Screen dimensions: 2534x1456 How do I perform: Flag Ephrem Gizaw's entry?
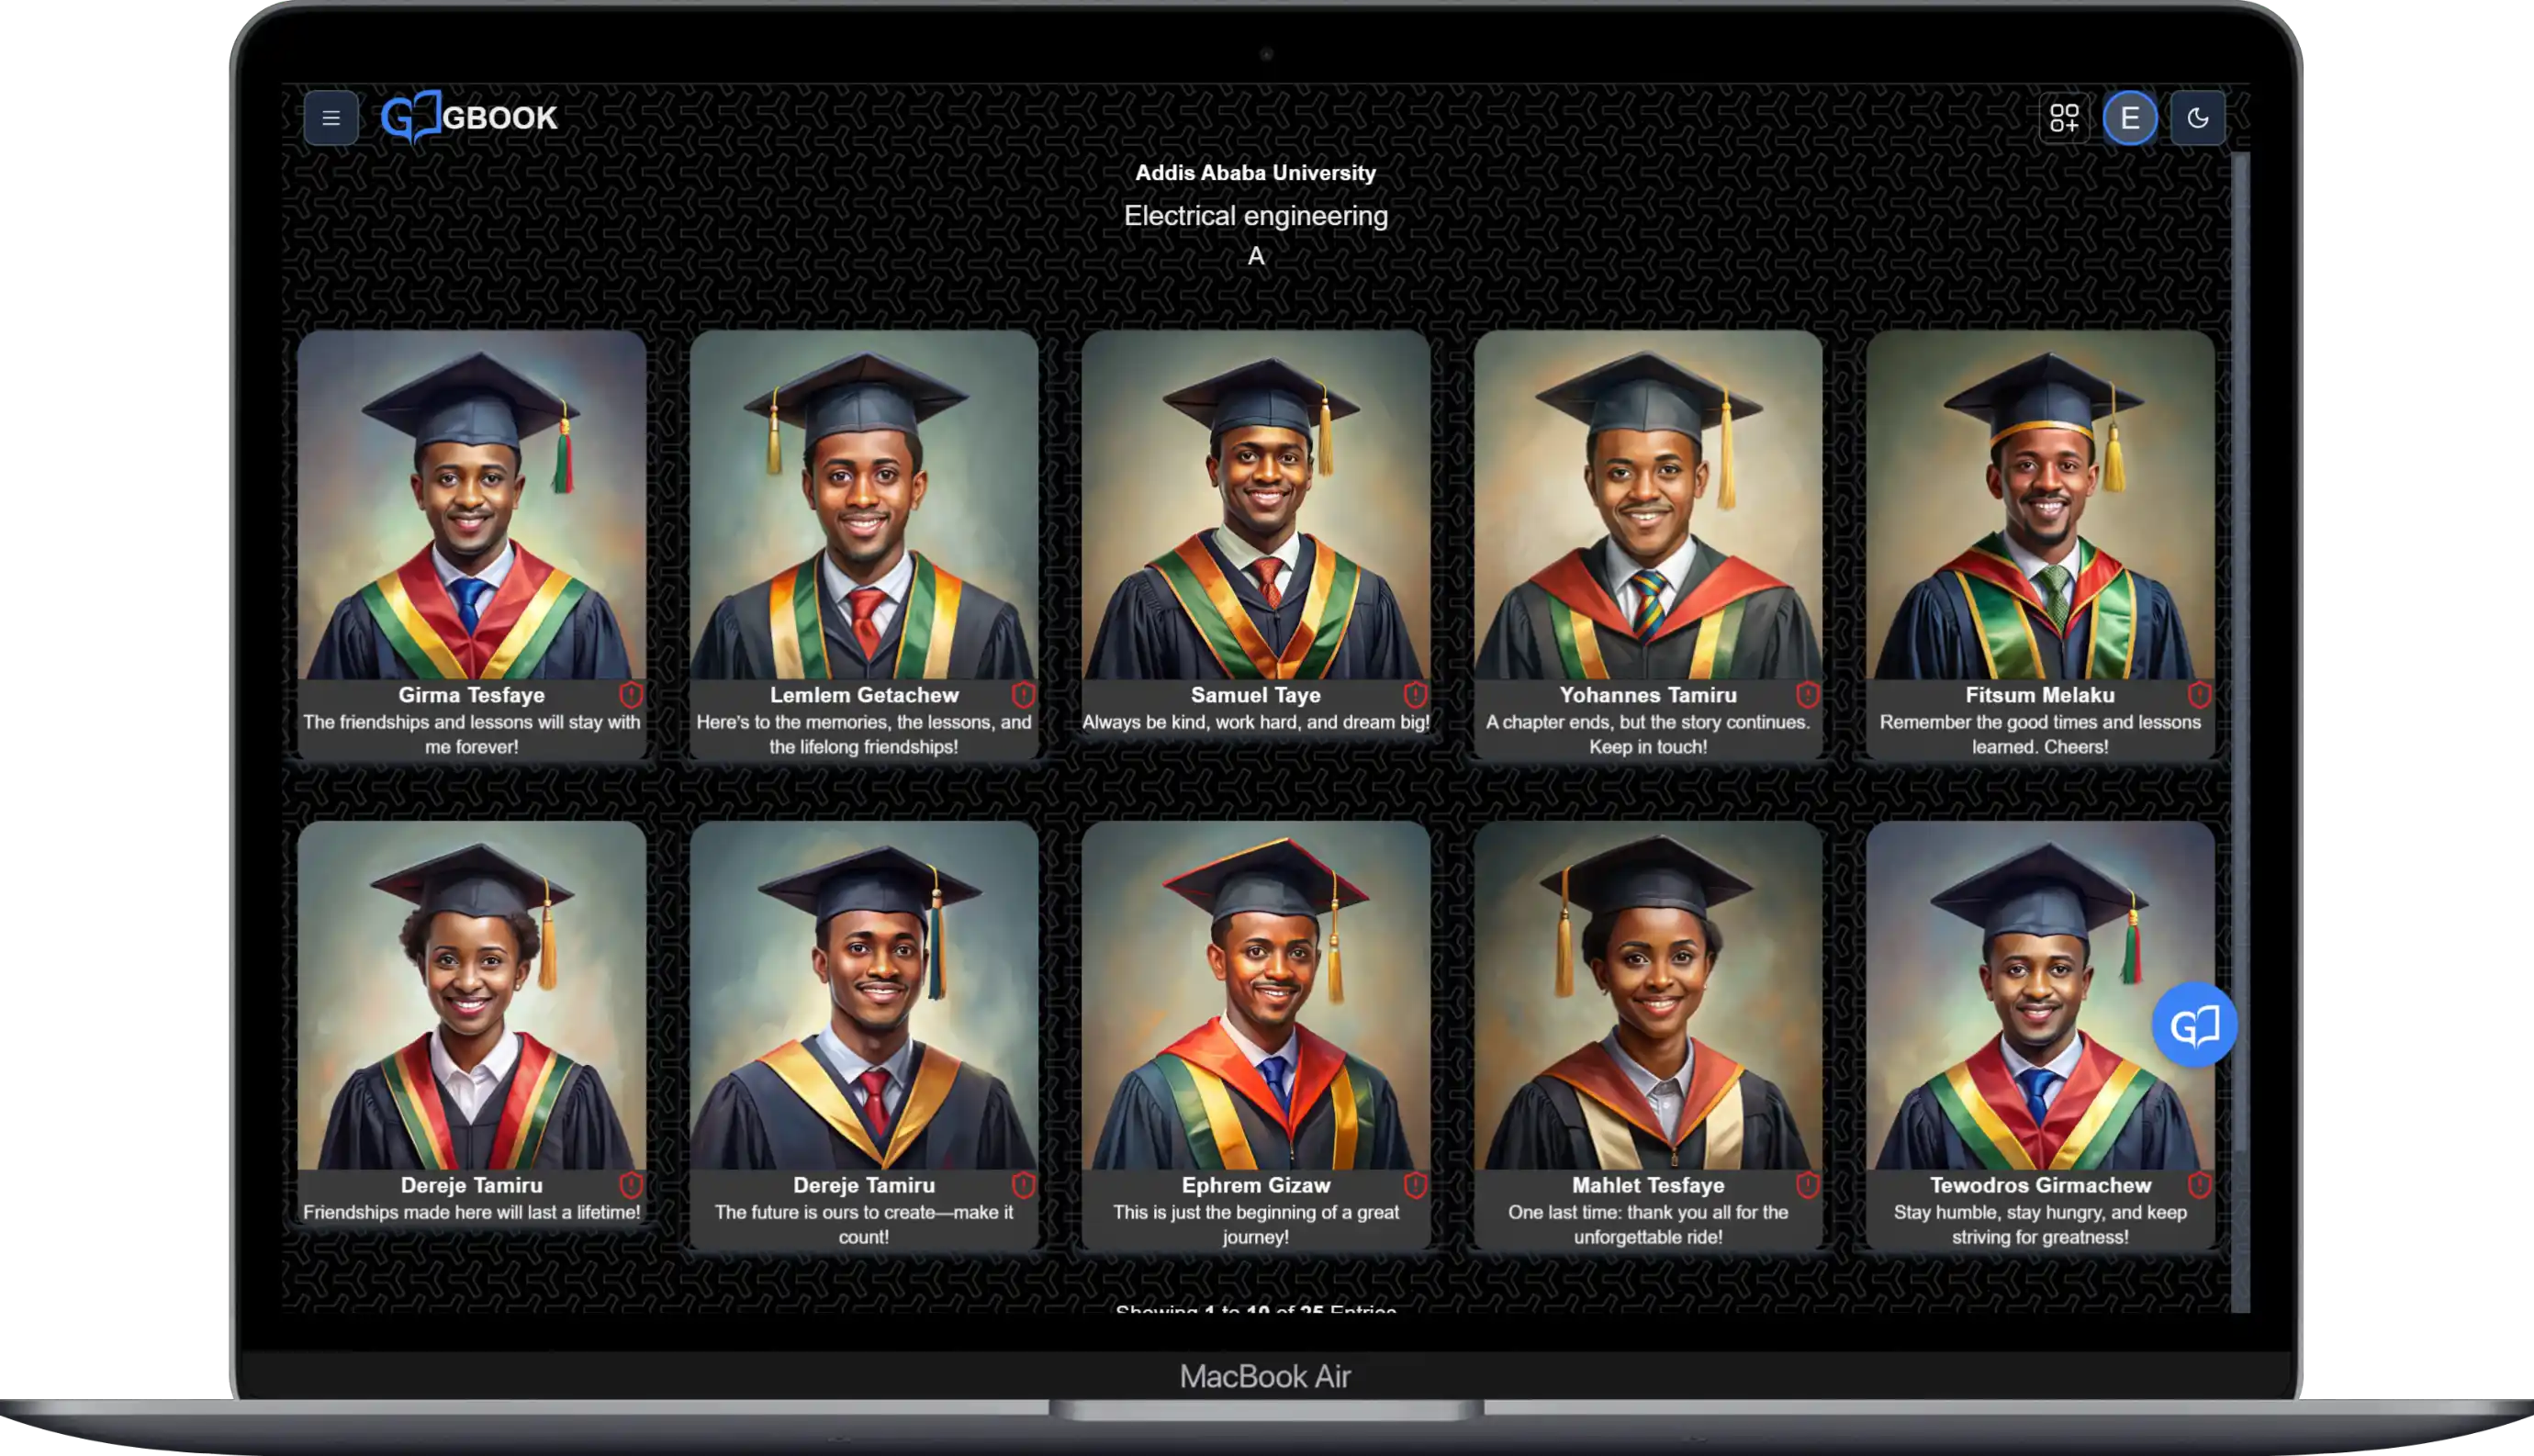click(1415, 1185)
